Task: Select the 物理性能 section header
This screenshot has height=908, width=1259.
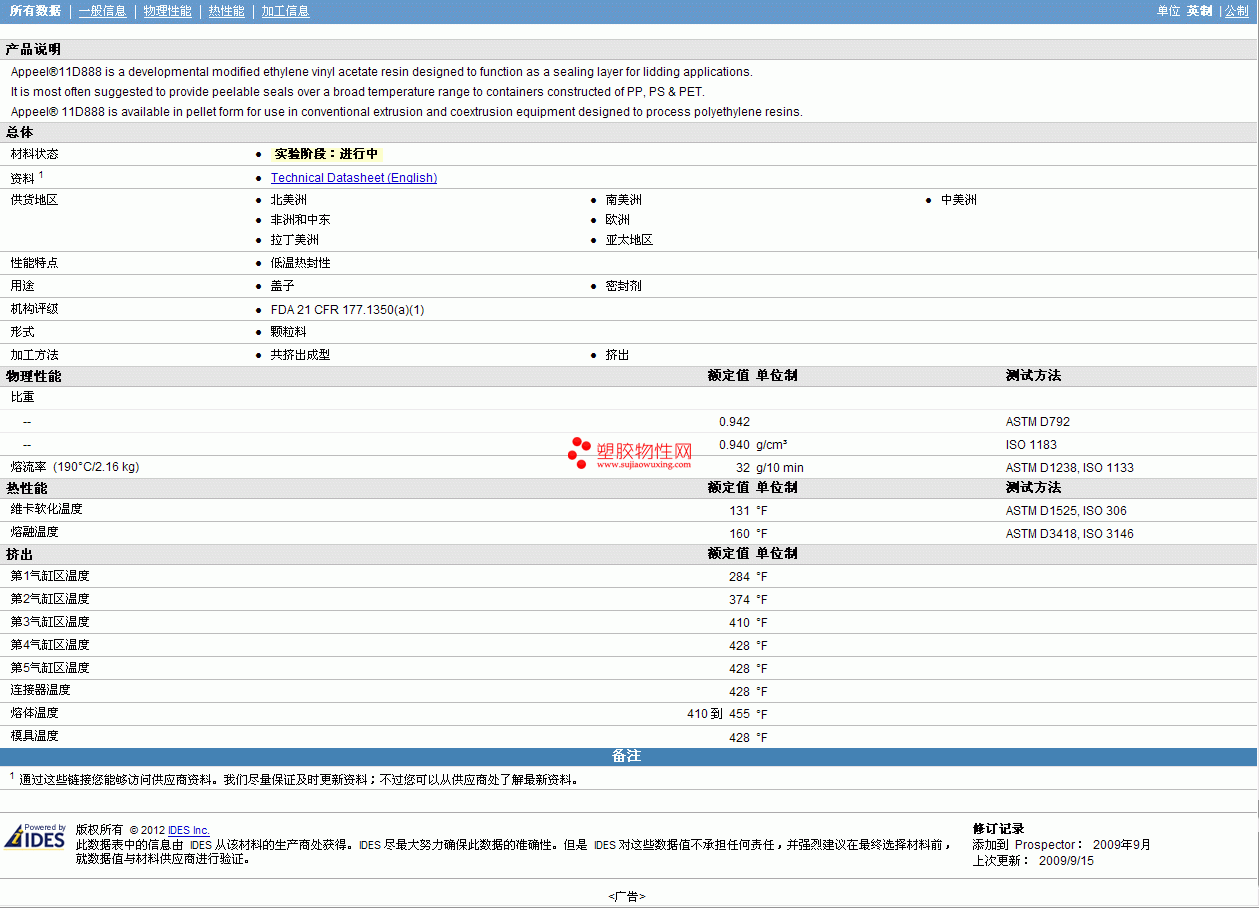Action: pyautogui.click(x=33, y=376)
